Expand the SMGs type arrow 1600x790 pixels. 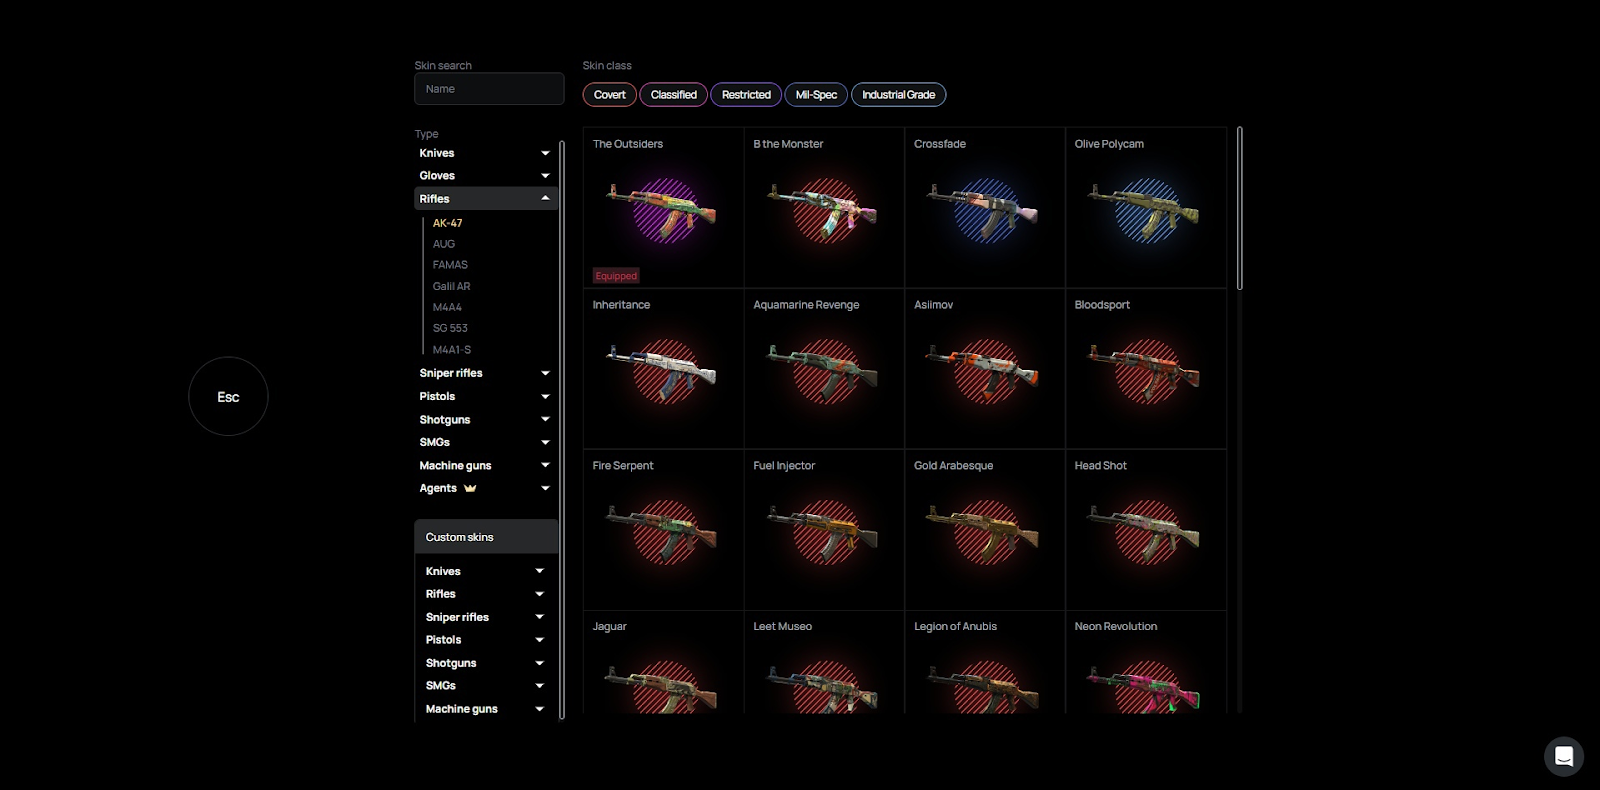pos(545,442)
